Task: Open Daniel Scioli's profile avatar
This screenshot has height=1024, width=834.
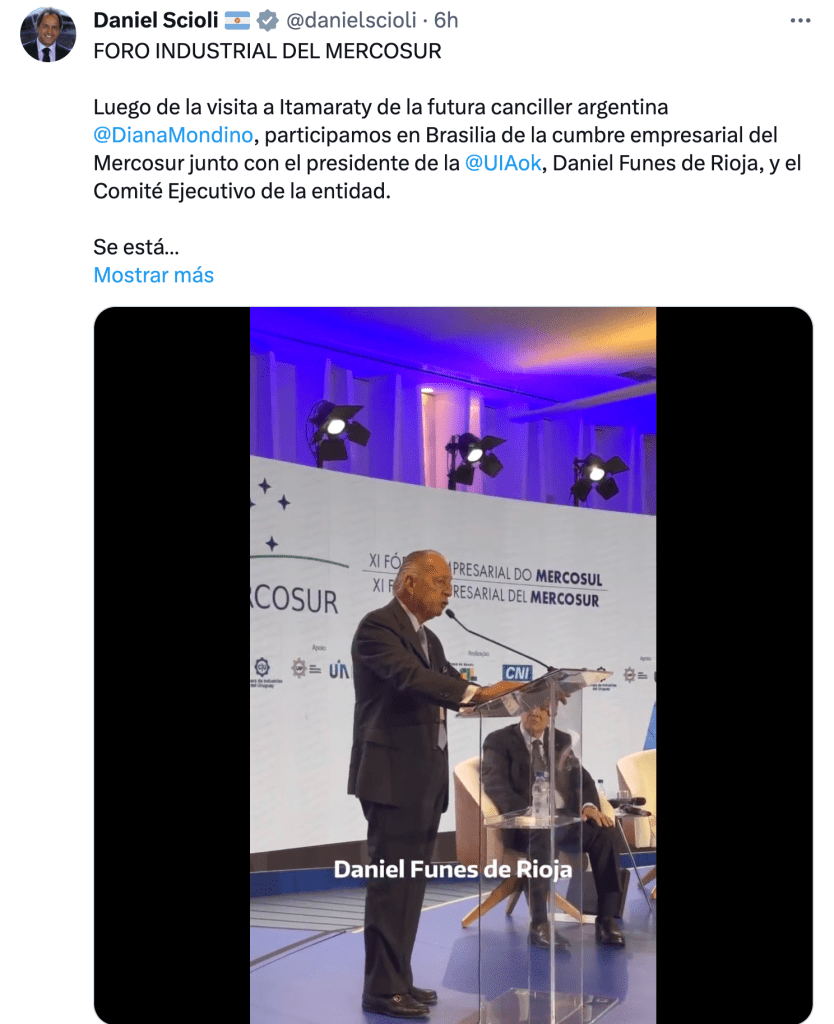Action: [48, 34]
